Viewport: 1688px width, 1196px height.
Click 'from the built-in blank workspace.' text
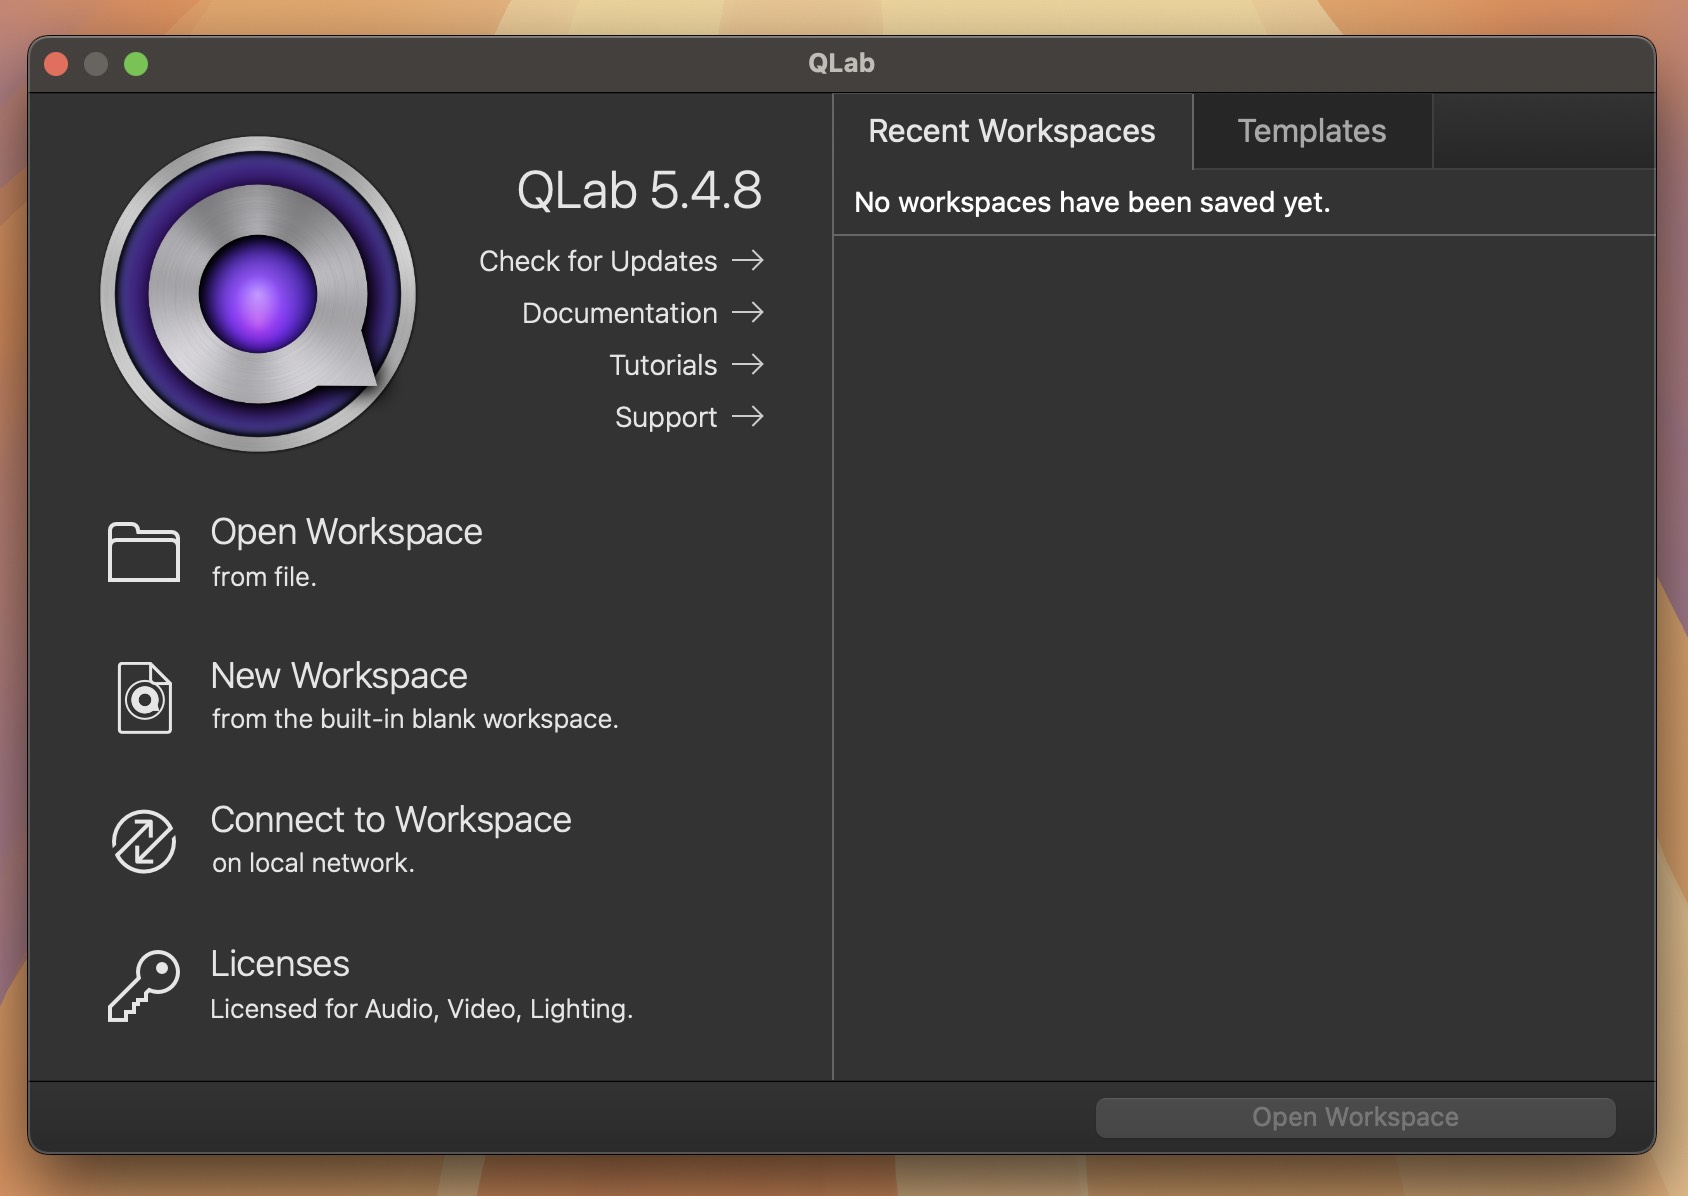[415, 719]
